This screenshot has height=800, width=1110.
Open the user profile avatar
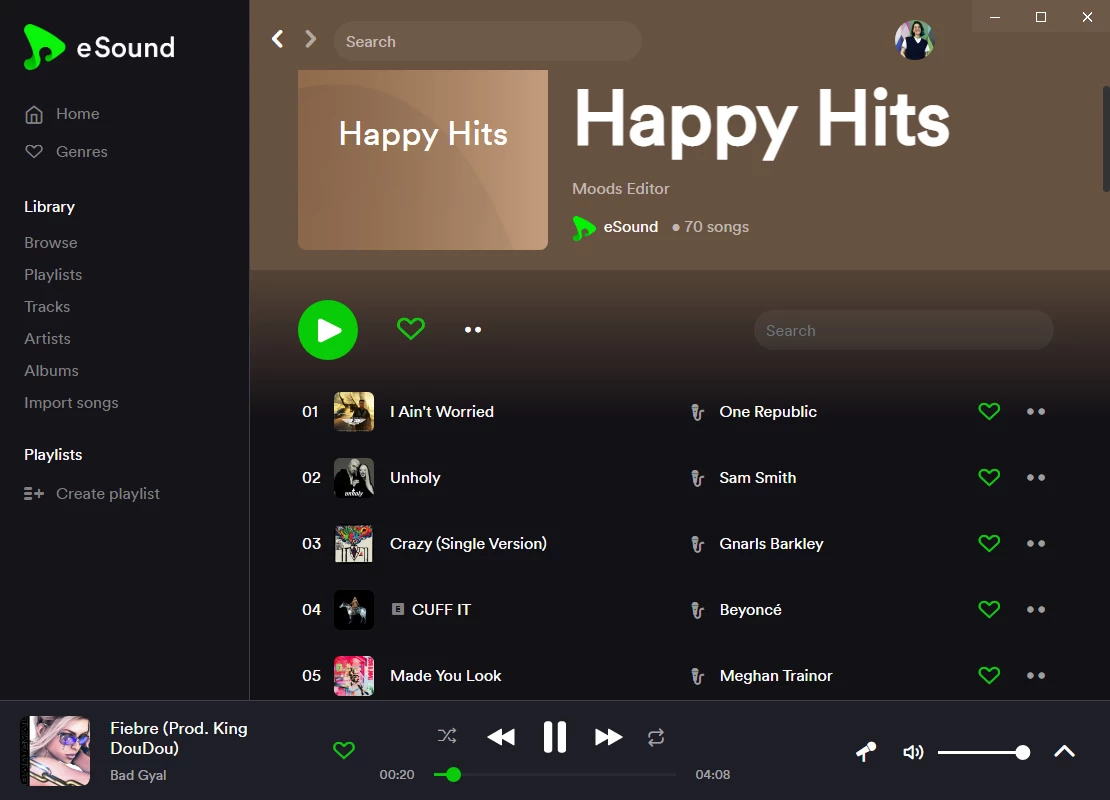tap(915, 40)
